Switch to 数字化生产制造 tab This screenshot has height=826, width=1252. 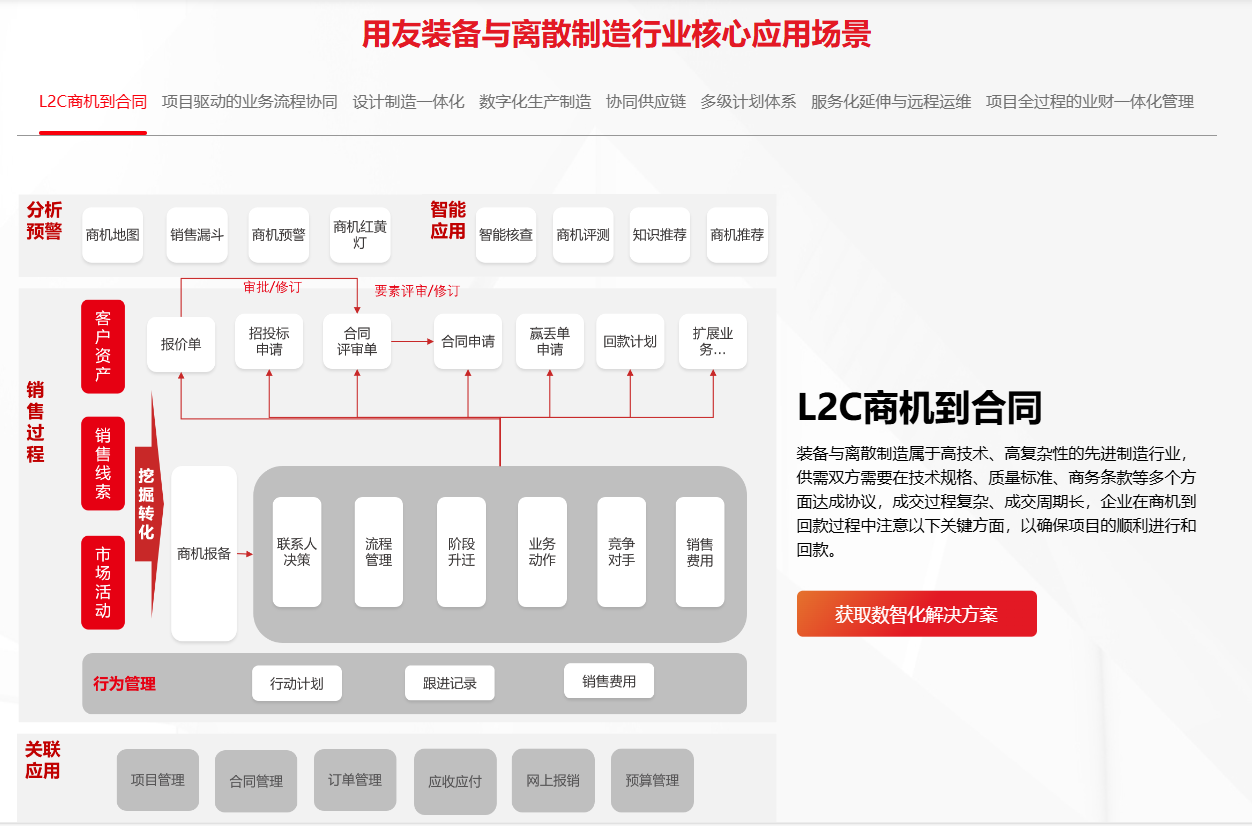coord(535,101)
